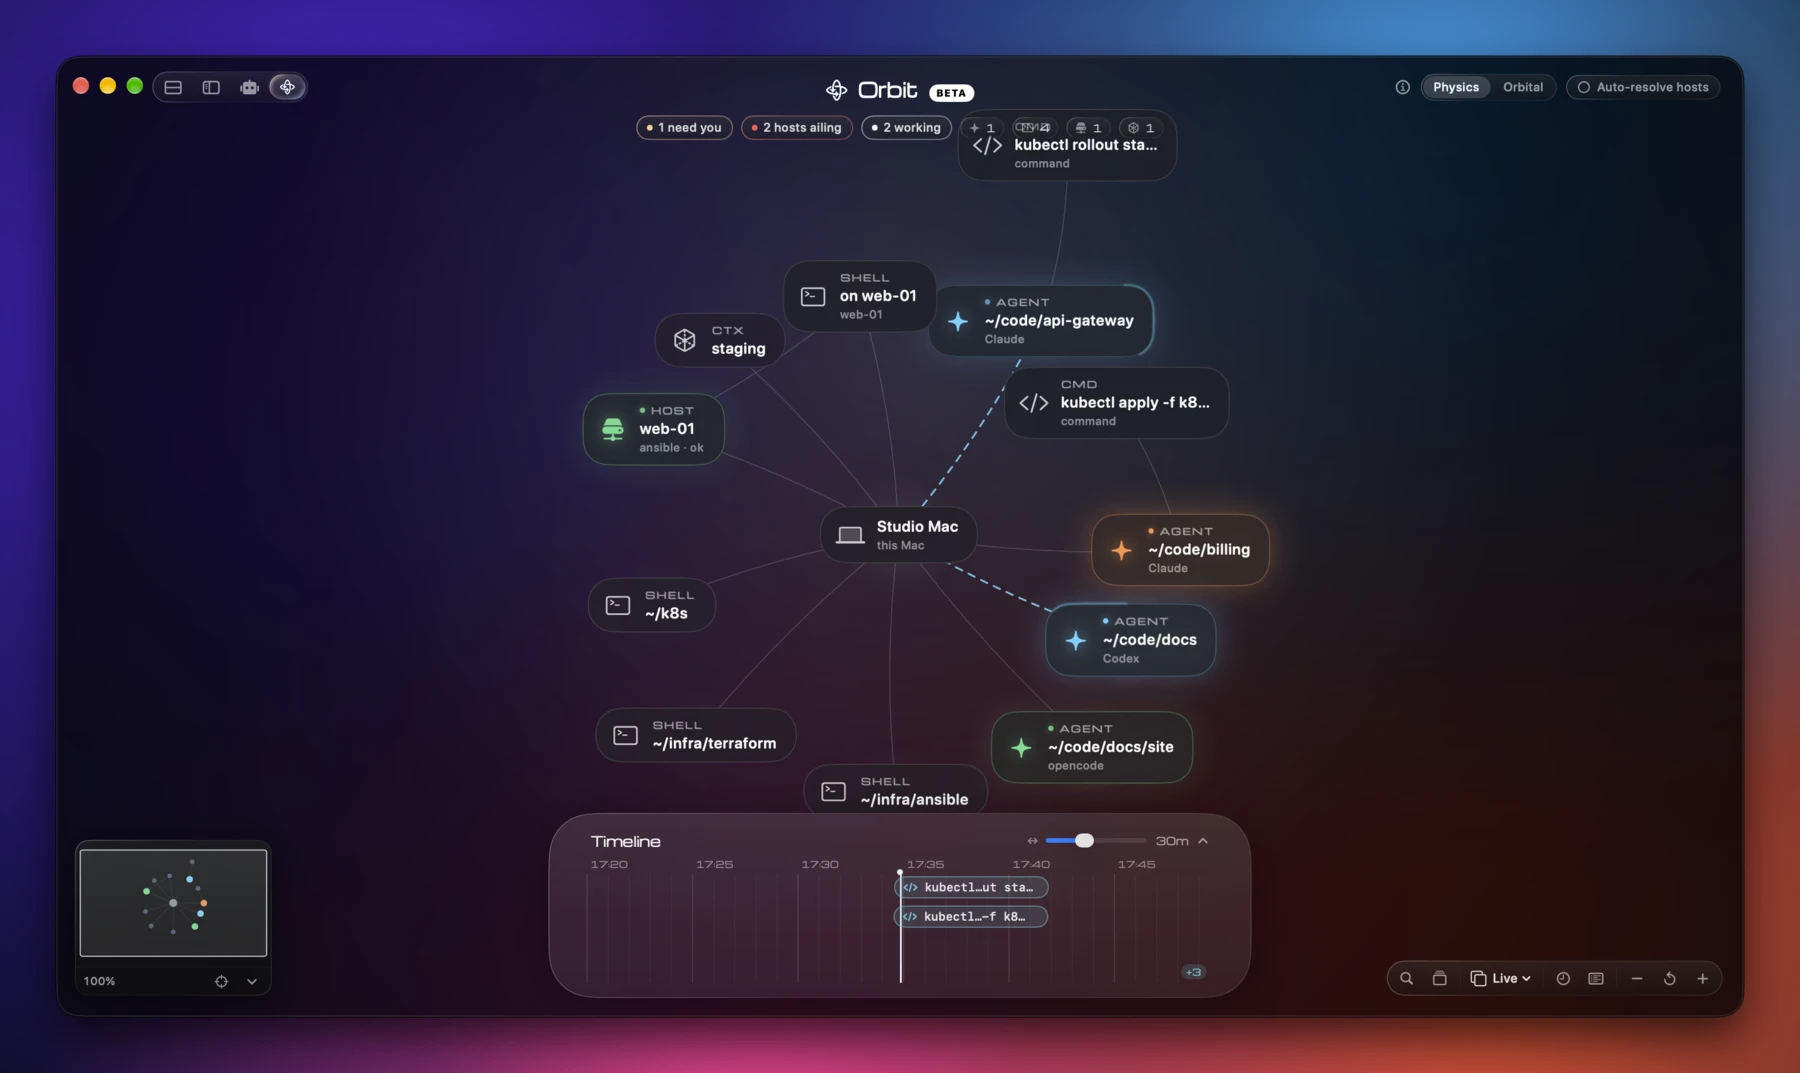Screen dimensions: 1800x1073
Task: Select the ~/code/docs/site agent node
Action: 1092,747
